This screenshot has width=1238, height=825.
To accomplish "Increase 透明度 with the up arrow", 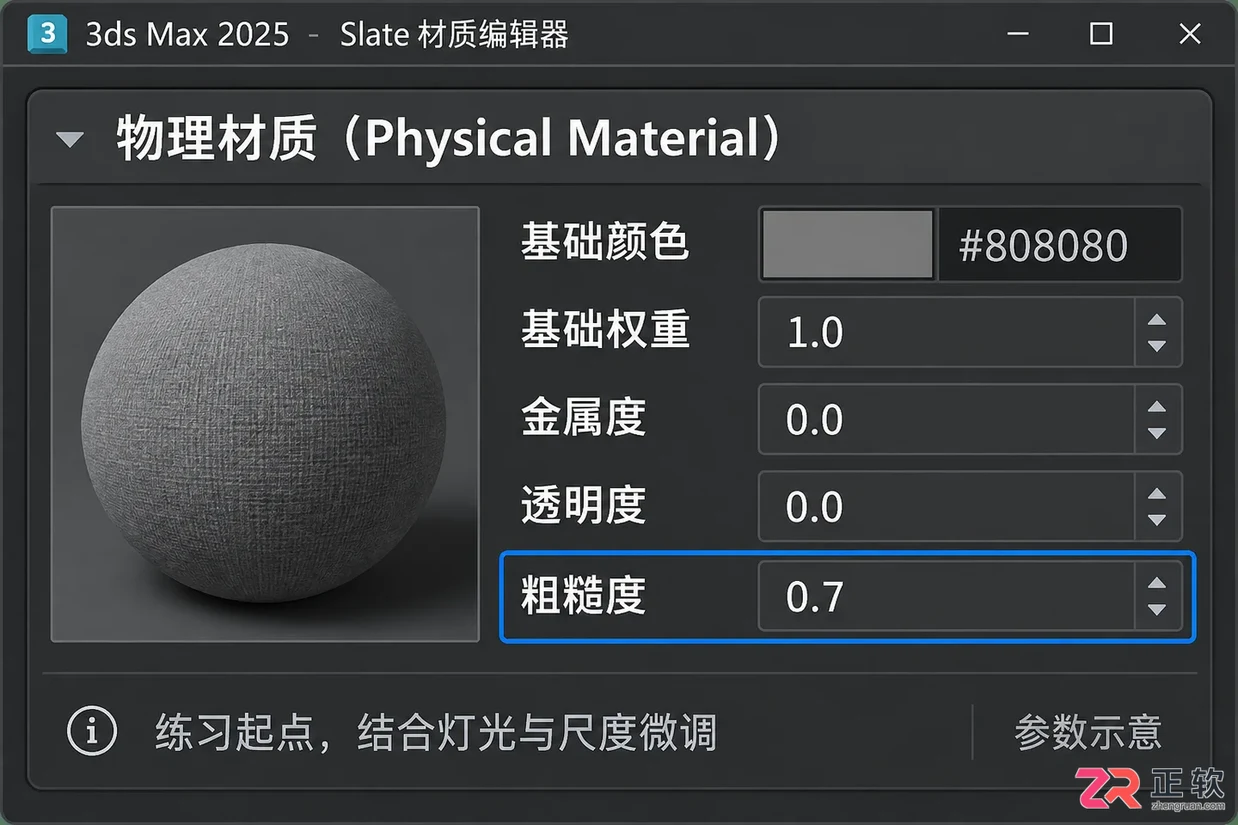I will (1157, 494).
